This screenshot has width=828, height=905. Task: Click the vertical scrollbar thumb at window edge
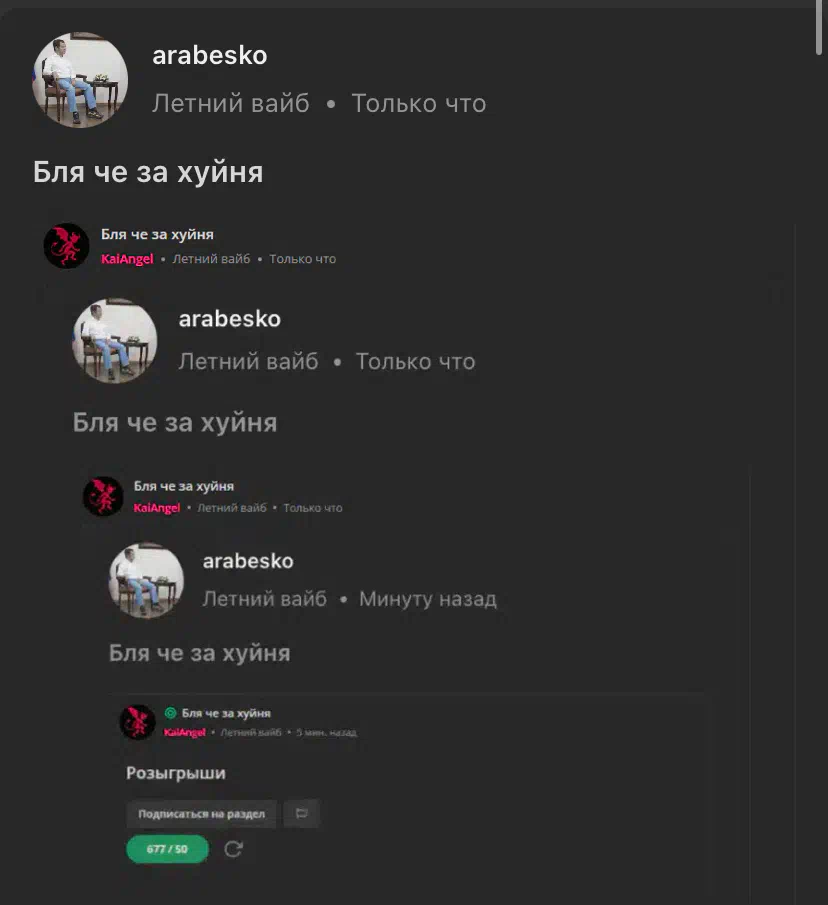819,28
